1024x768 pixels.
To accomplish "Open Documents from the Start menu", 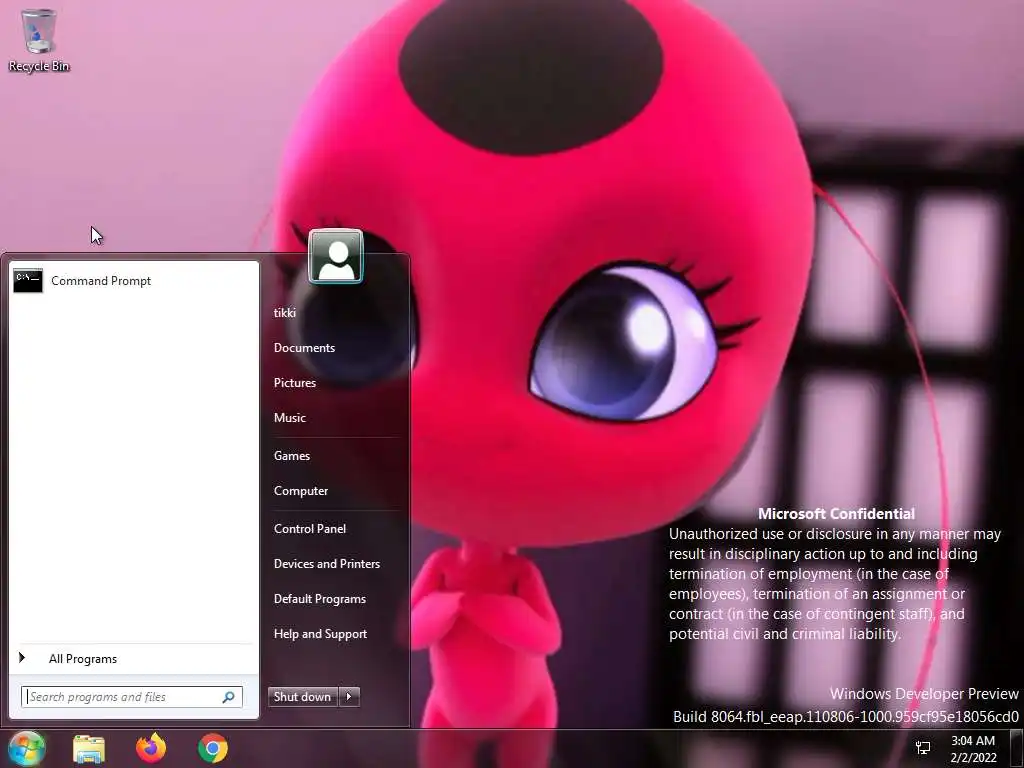I will pyautogui.click(x=304, y=348).
